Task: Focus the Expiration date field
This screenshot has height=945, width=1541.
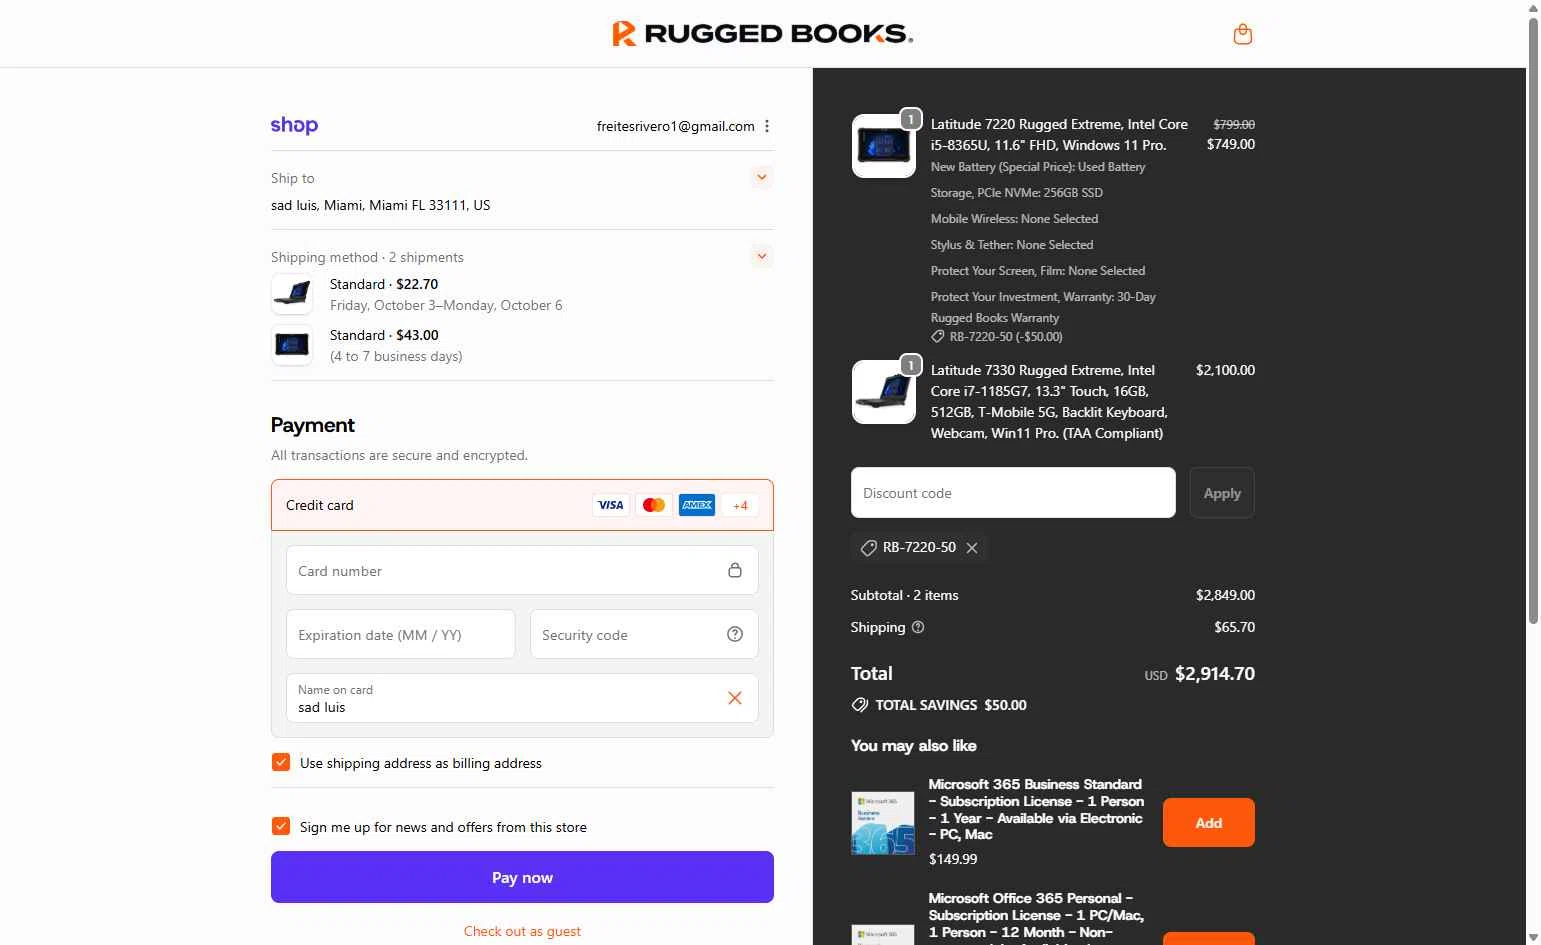Action: pyautogui.click(x=401, y=635)
